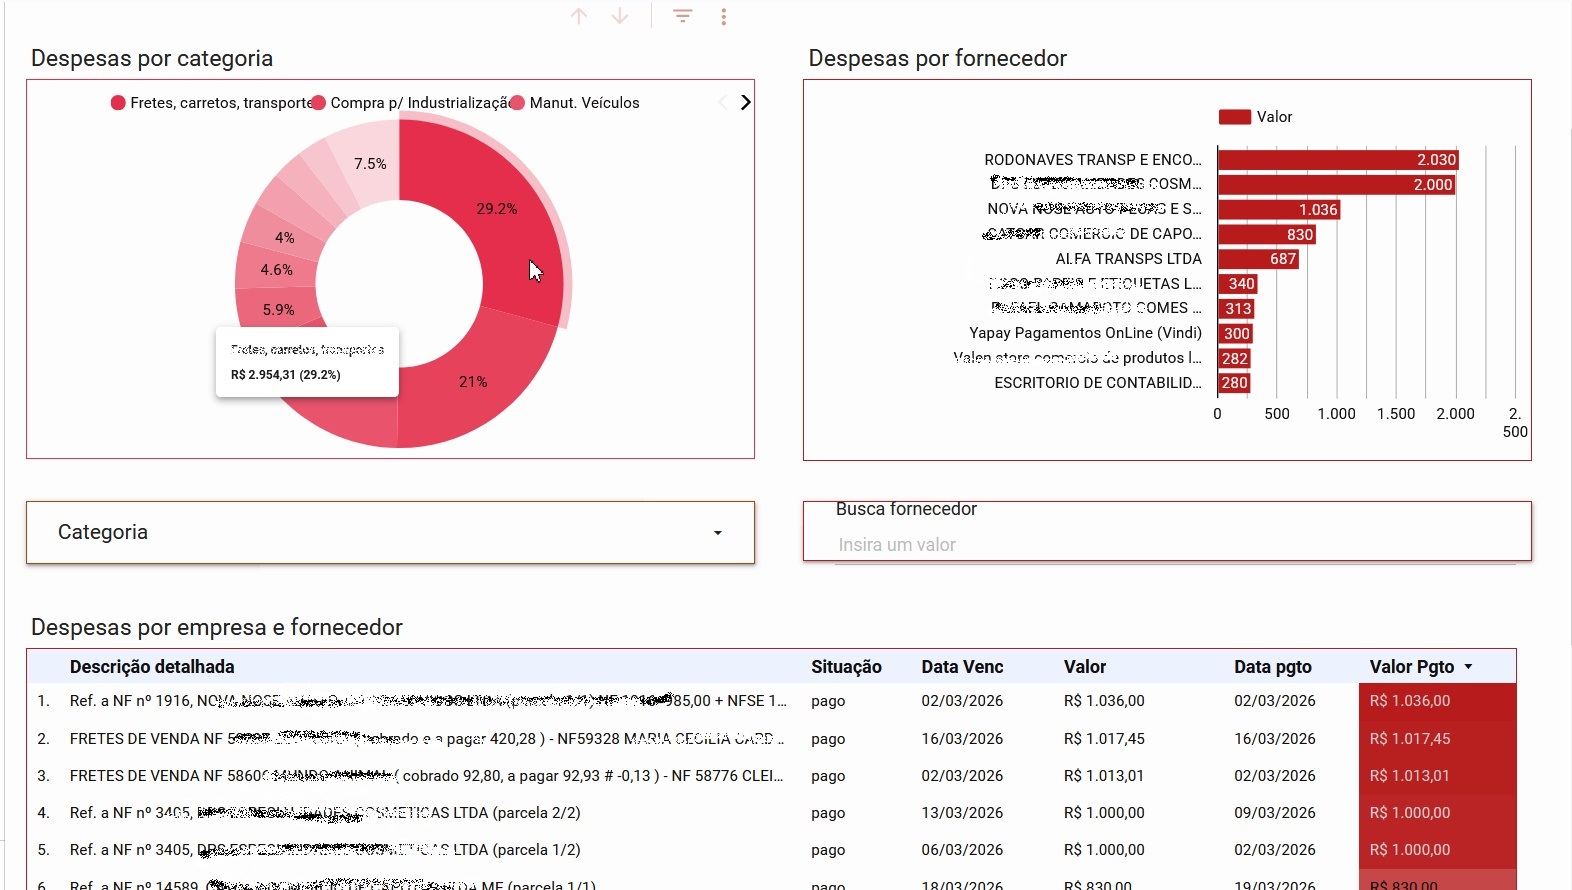Toggle the Fretes, carretos legend item
This screenshot has height=890, width=1572.
point(212,103)
